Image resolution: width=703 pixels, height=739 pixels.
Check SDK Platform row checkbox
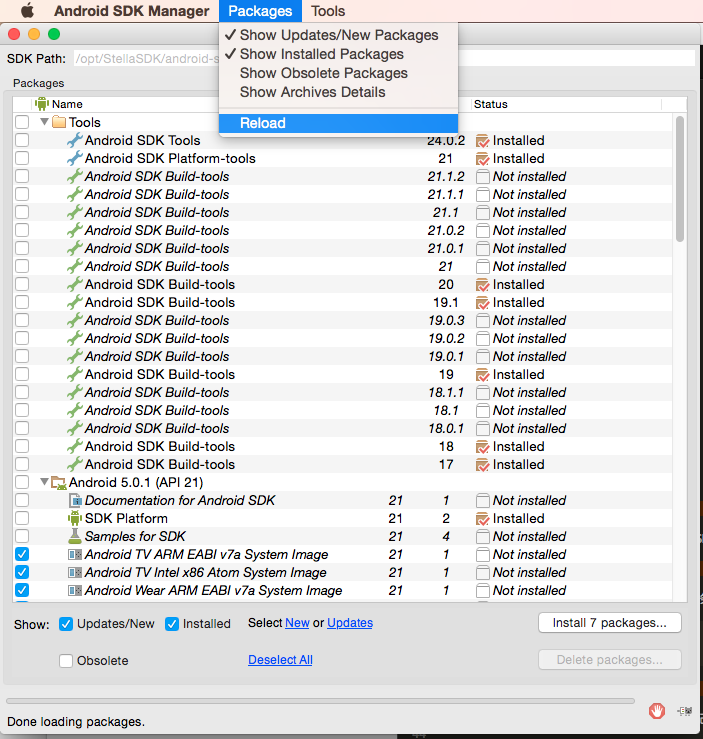22,518
